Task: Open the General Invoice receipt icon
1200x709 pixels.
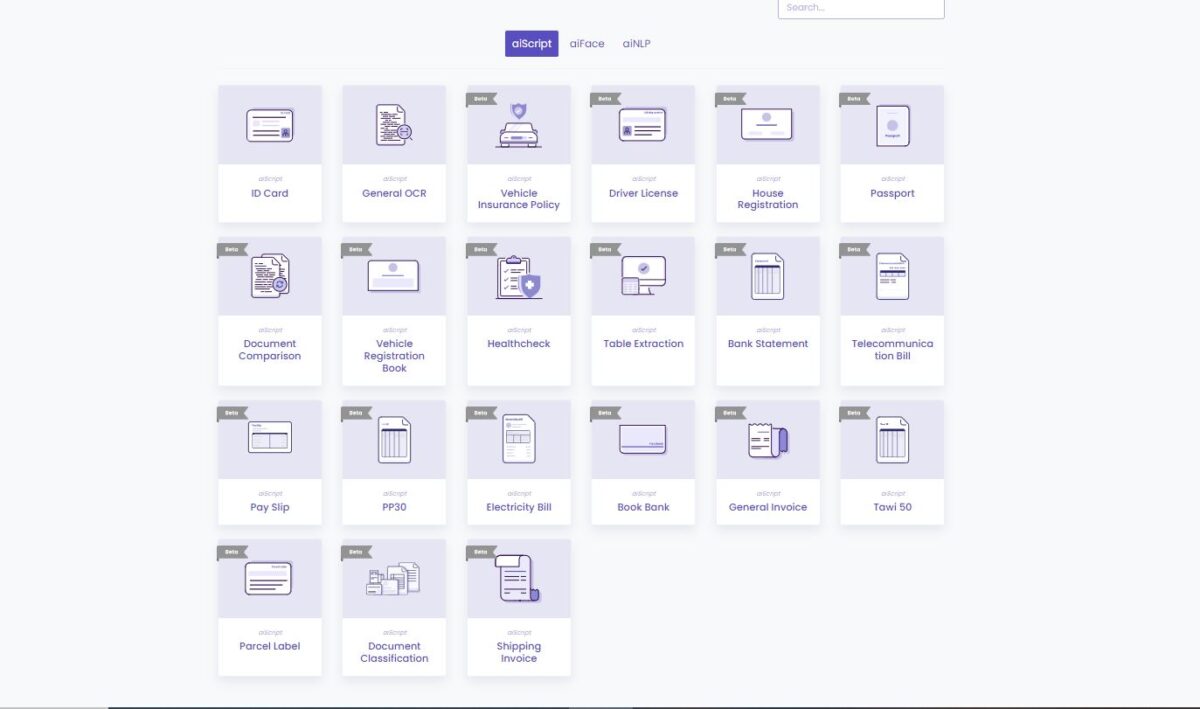Action: pos(767,437)
